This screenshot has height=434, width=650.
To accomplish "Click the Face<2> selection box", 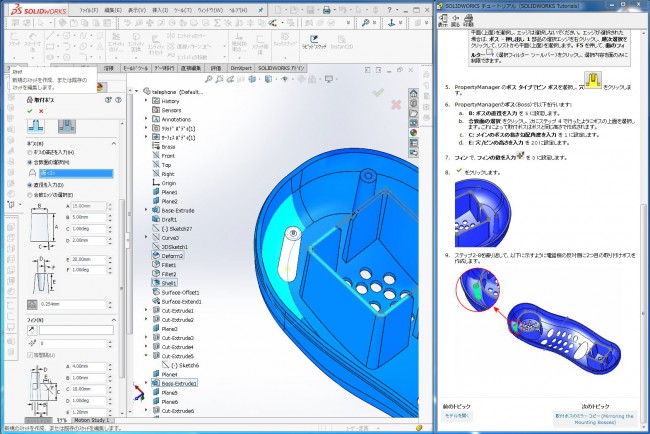I will 76,173.
